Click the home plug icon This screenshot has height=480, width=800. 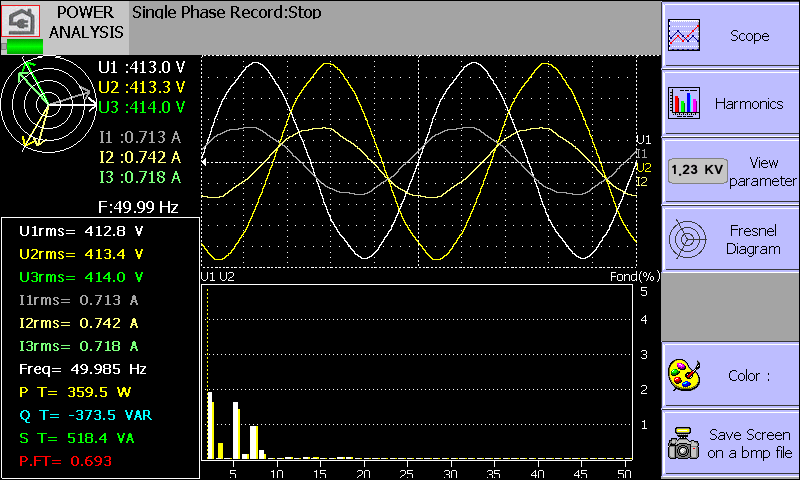[20, 20]
